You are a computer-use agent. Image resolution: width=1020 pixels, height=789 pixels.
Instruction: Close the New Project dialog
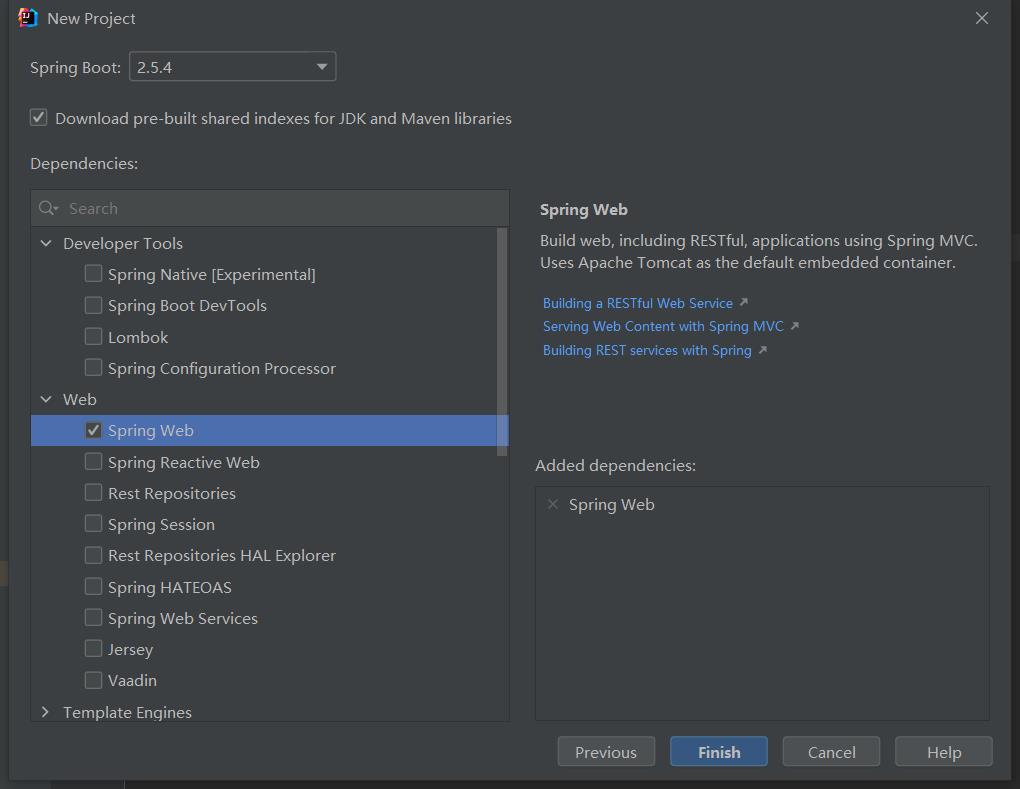coord(982,18)
